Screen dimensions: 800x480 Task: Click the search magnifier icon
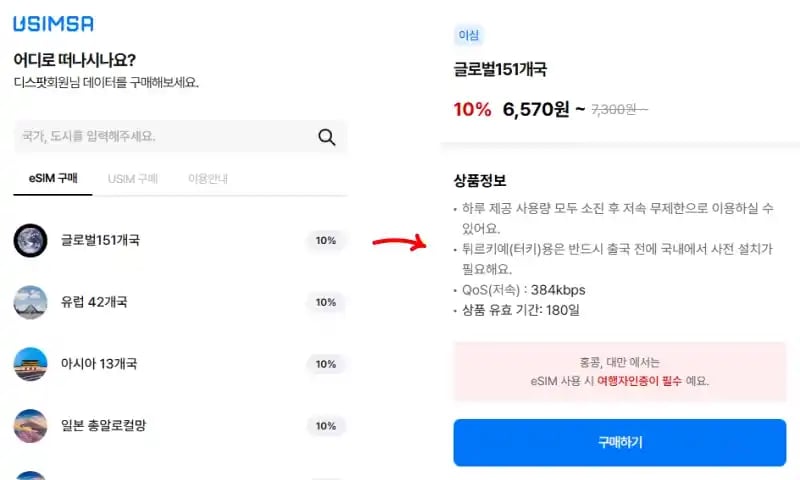(327, 137)
